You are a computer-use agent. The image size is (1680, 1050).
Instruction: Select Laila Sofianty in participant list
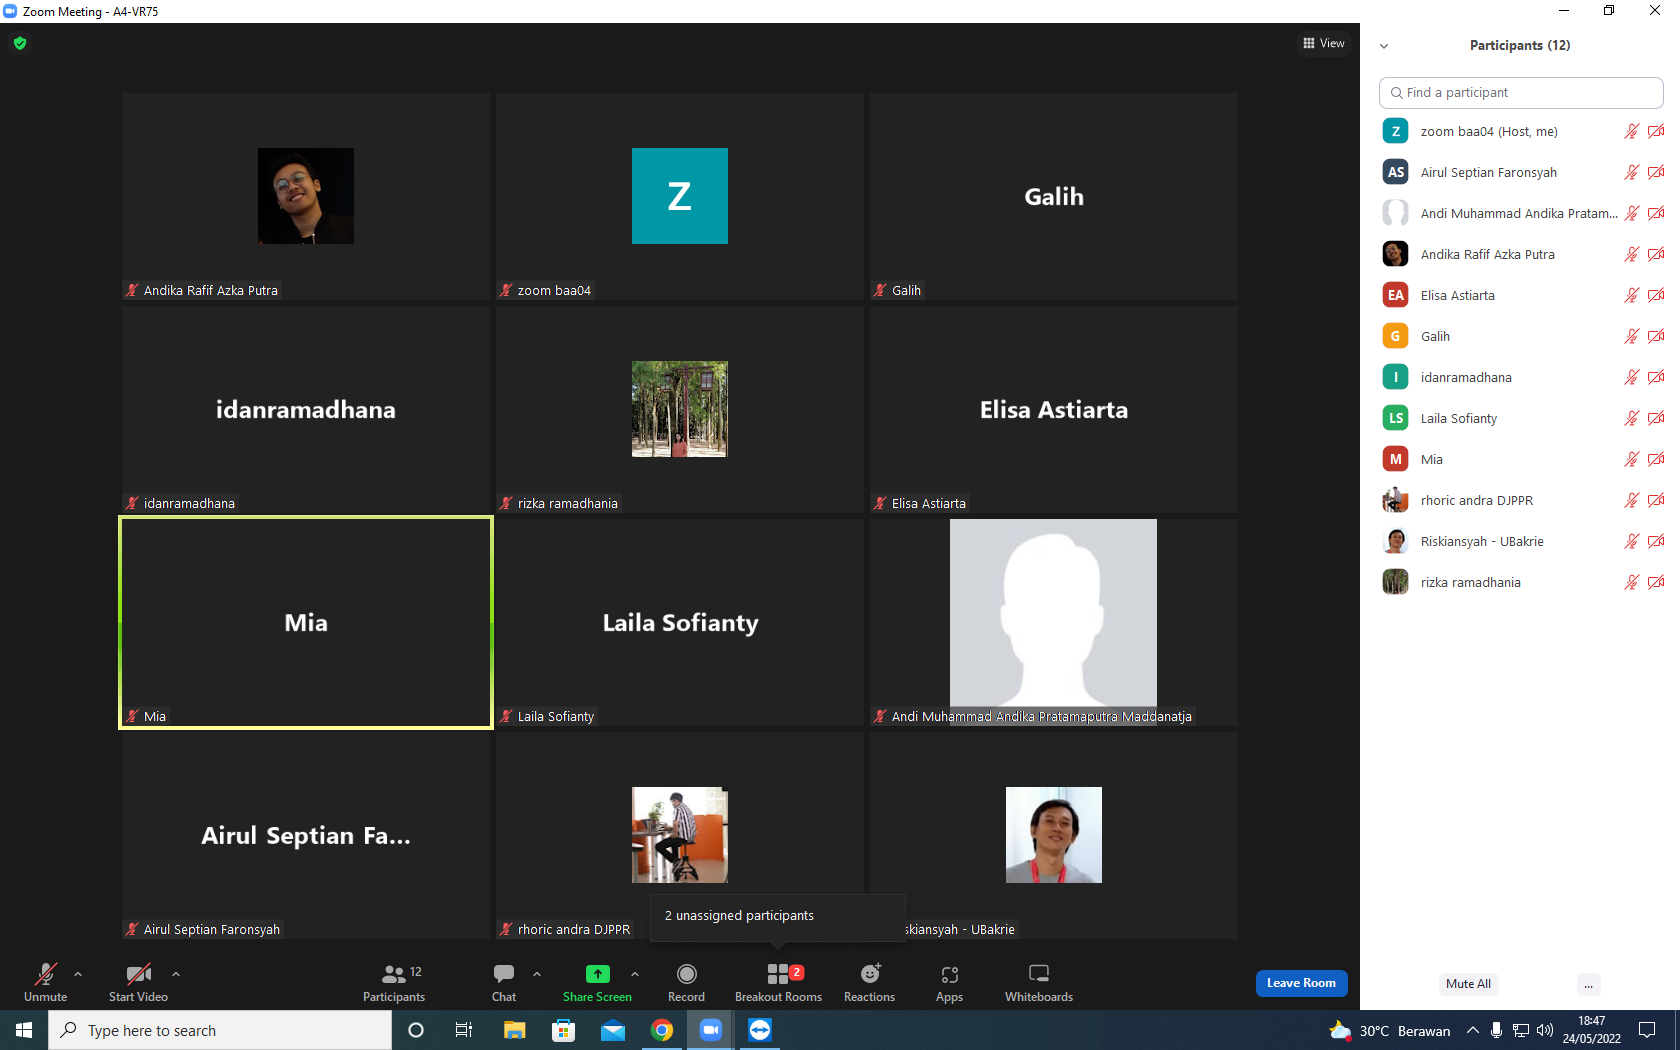pyautogui.click(x=1520, y=418)
